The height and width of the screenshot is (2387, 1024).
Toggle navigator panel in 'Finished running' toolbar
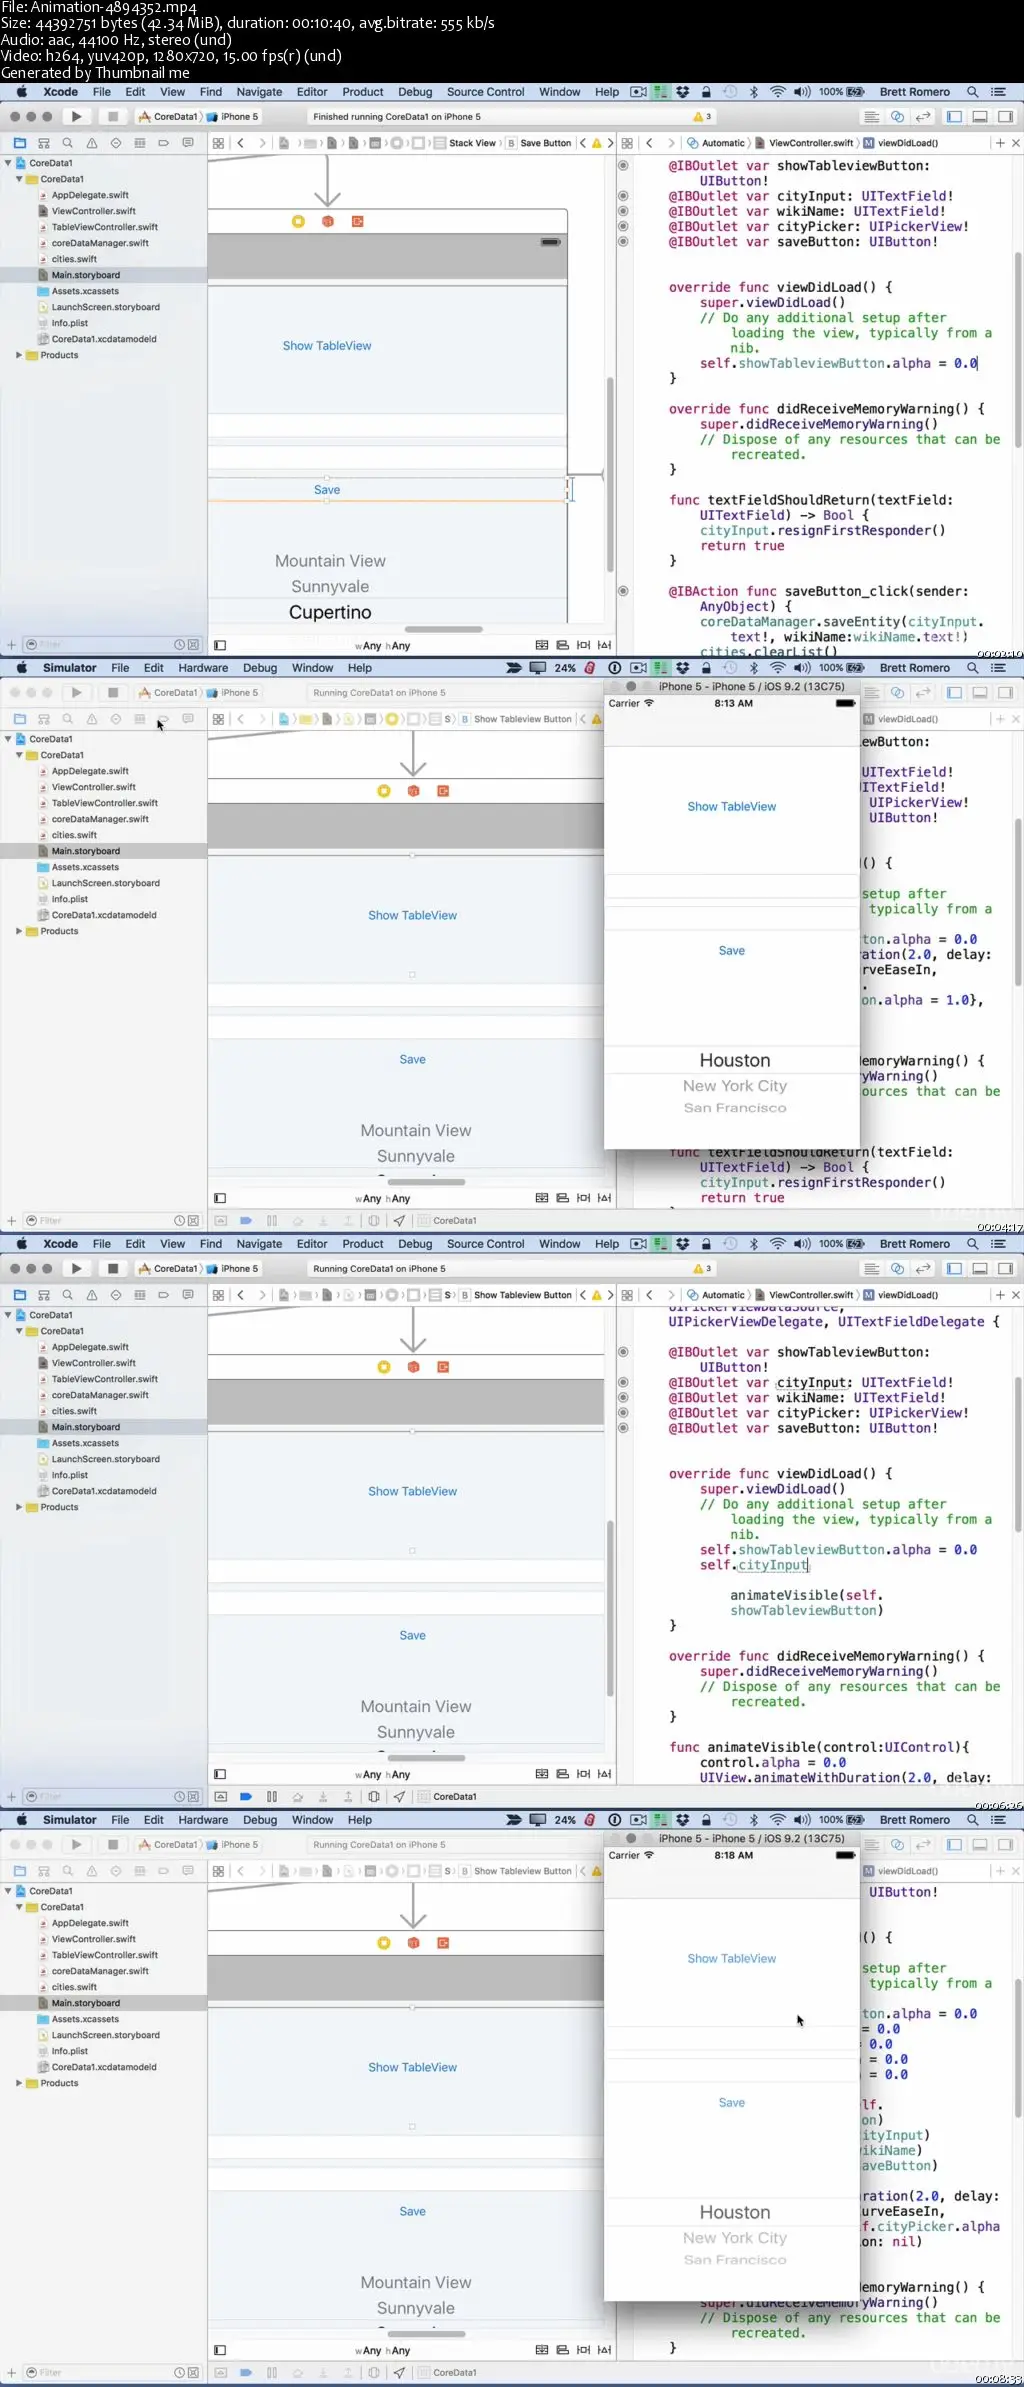tap(954, 117)
